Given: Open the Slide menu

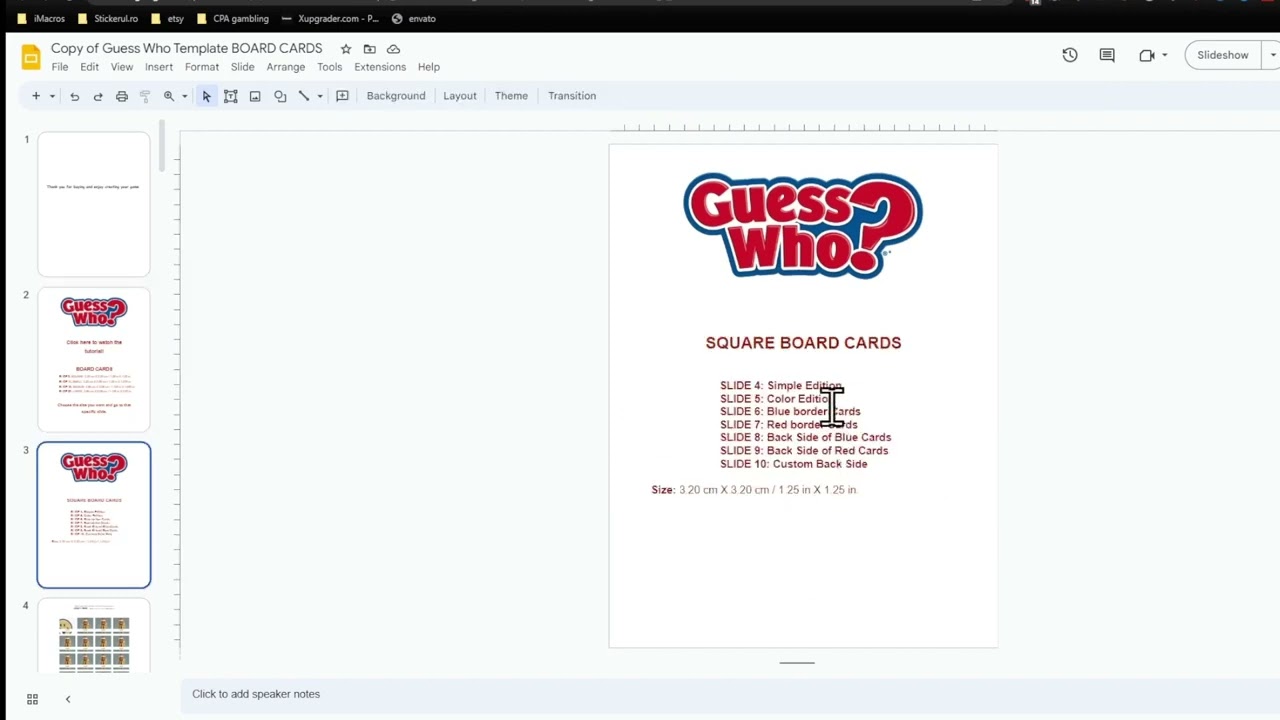Looking at the screenshot, I should [x=243, y=67].
